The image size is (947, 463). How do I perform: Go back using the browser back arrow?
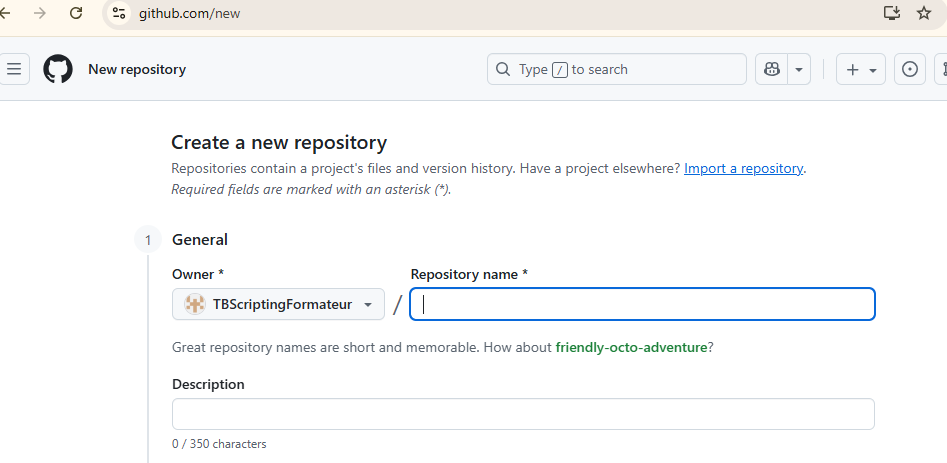5,13
